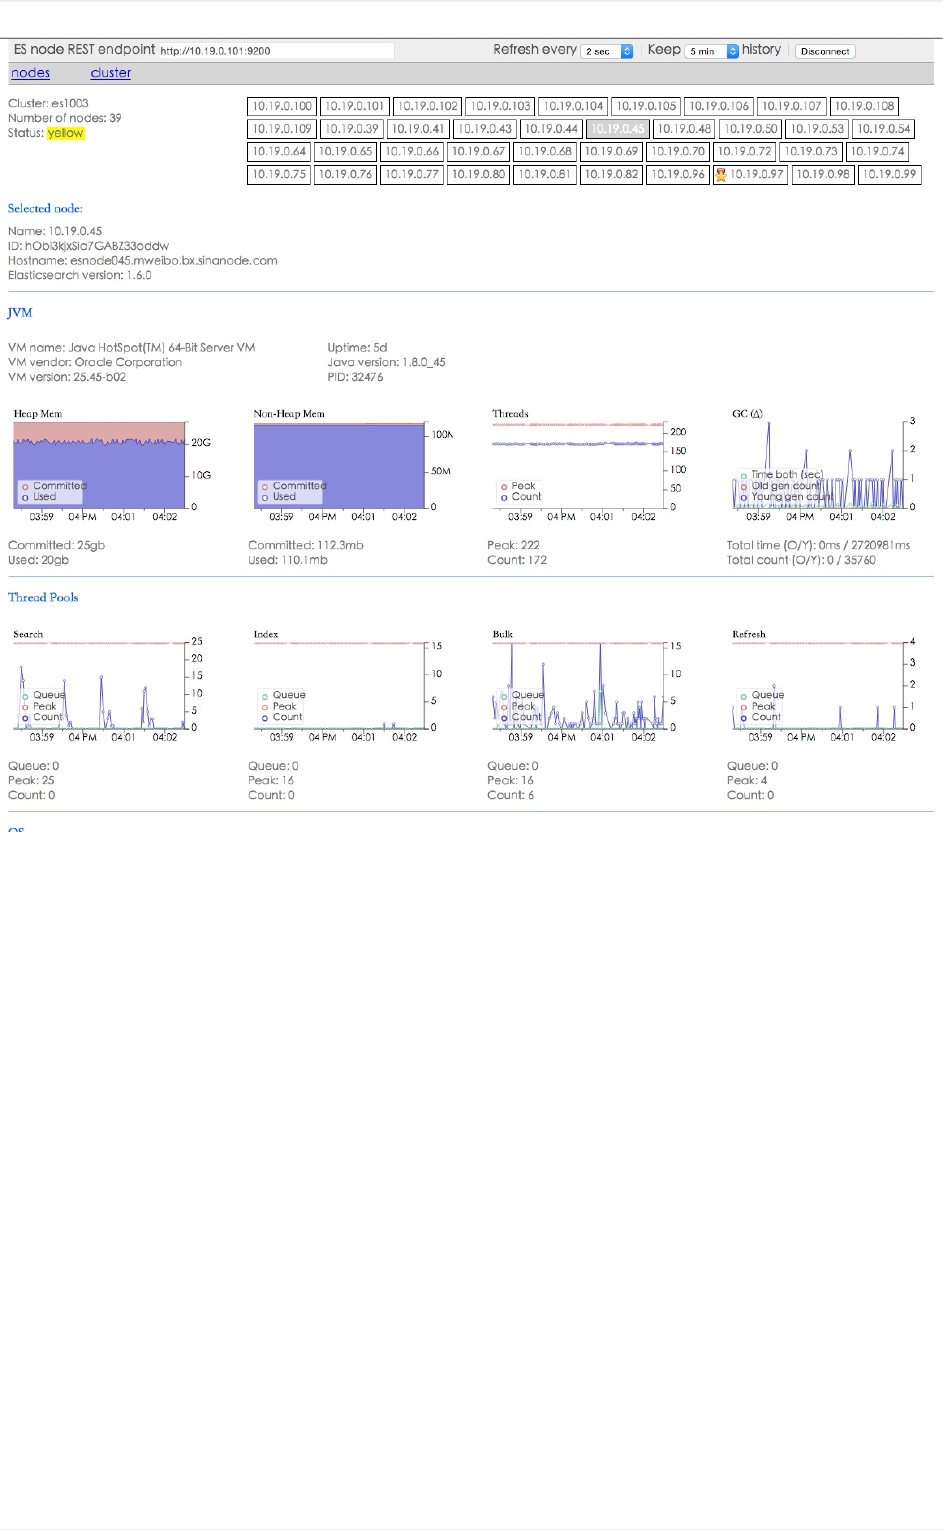
Task: Switch to the nodes view link
Action: 30,73
